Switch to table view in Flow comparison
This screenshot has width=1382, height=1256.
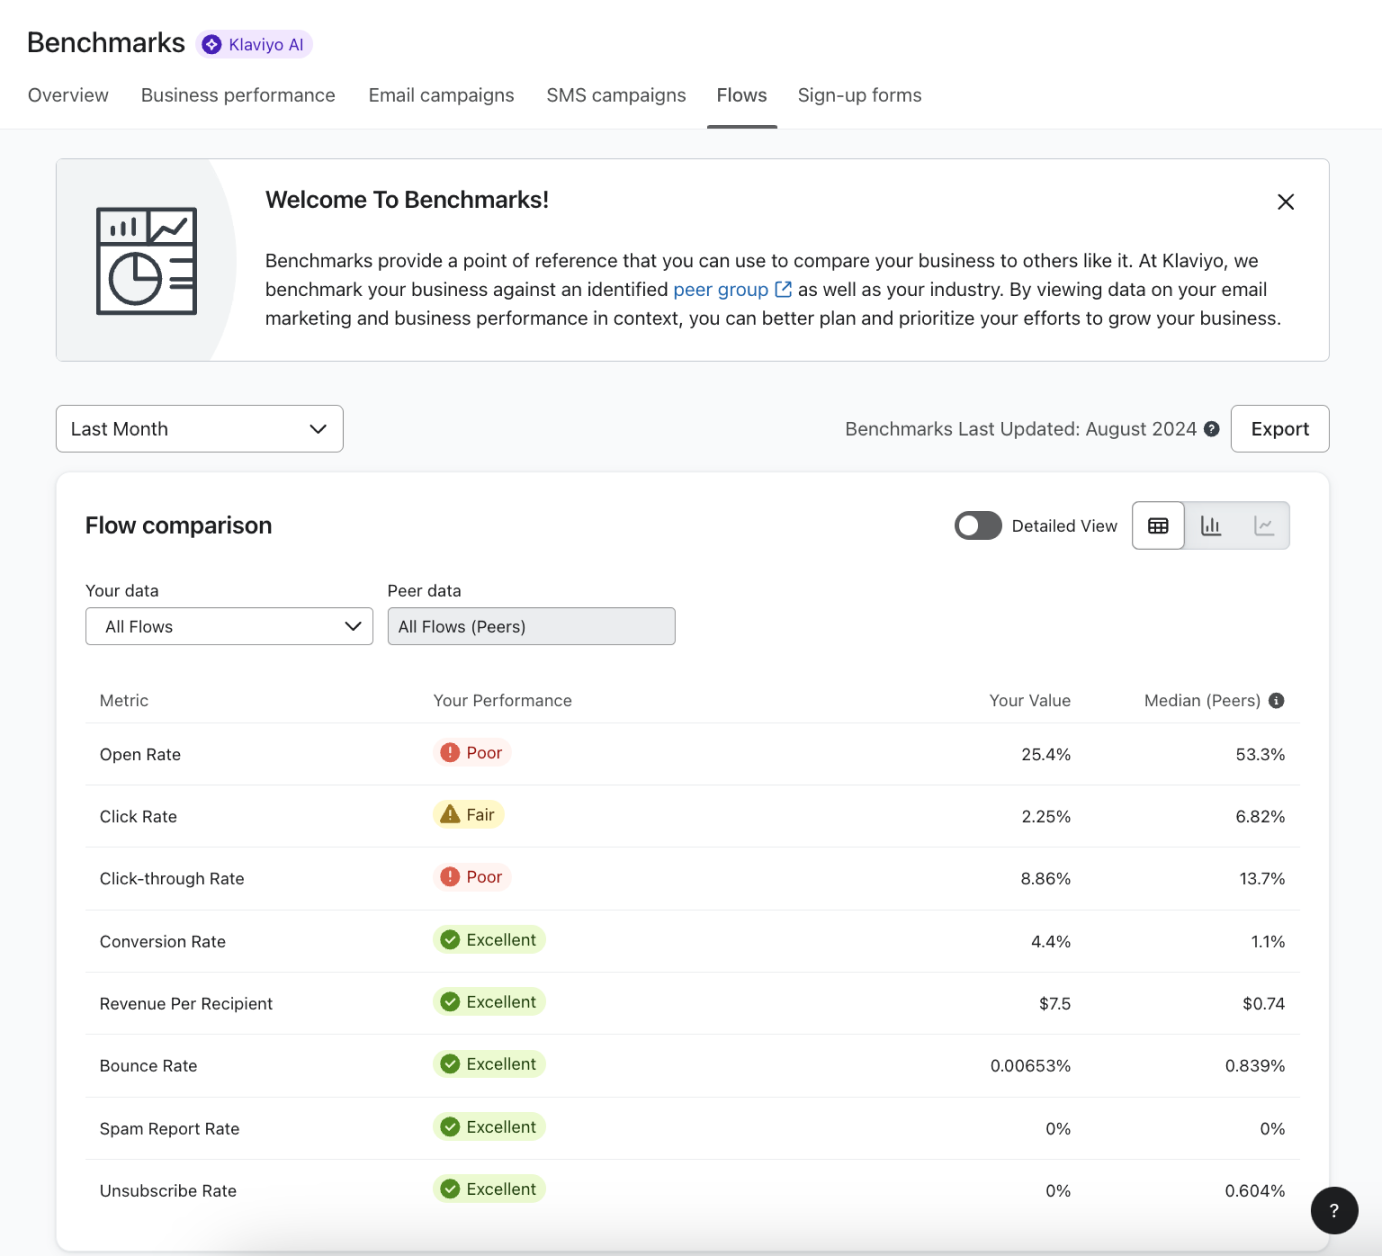[x=1157, y=525]
